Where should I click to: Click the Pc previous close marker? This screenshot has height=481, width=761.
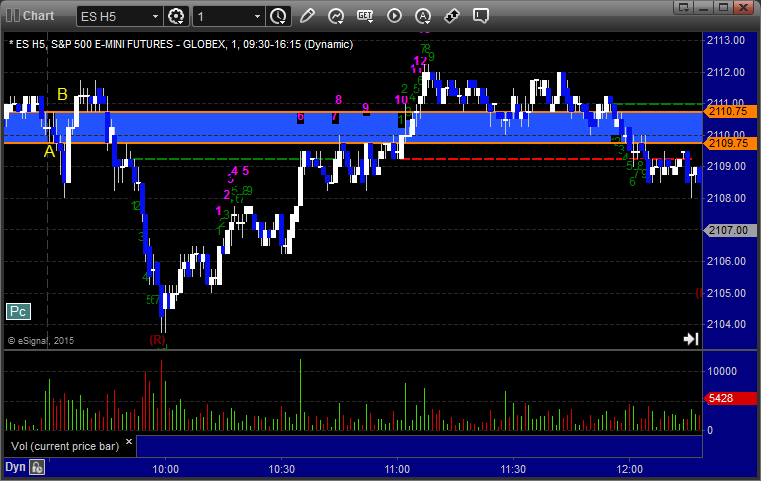(x=18, y=311)
